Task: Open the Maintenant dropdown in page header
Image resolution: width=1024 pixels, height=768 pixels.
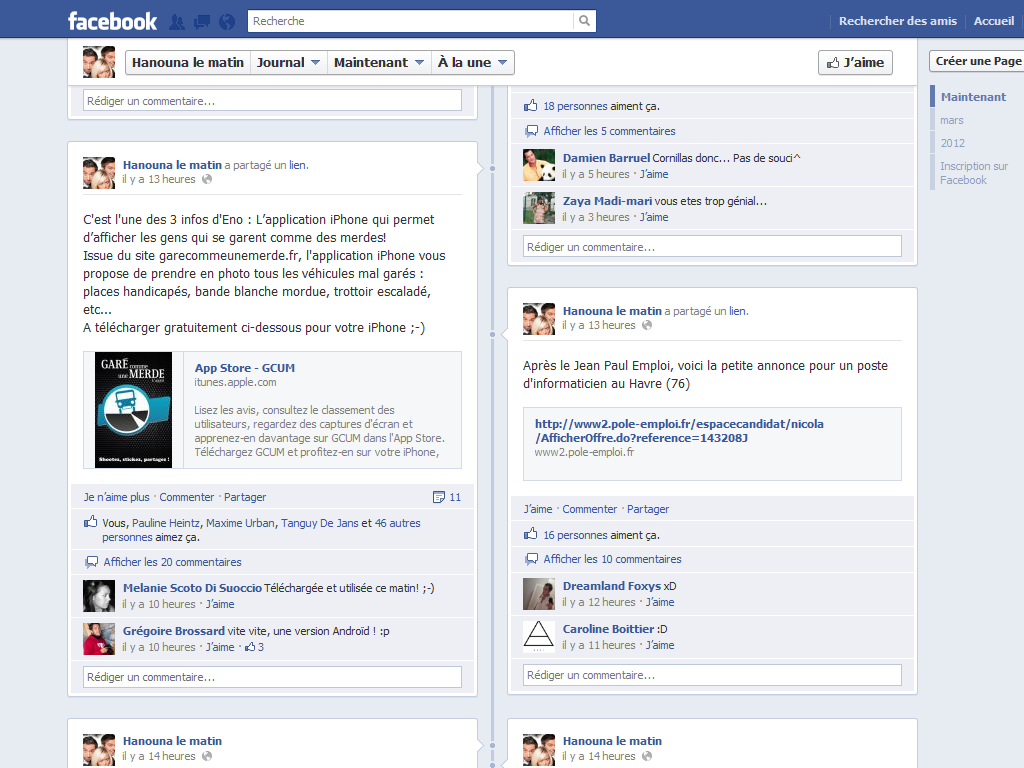Action: point(379,63)
